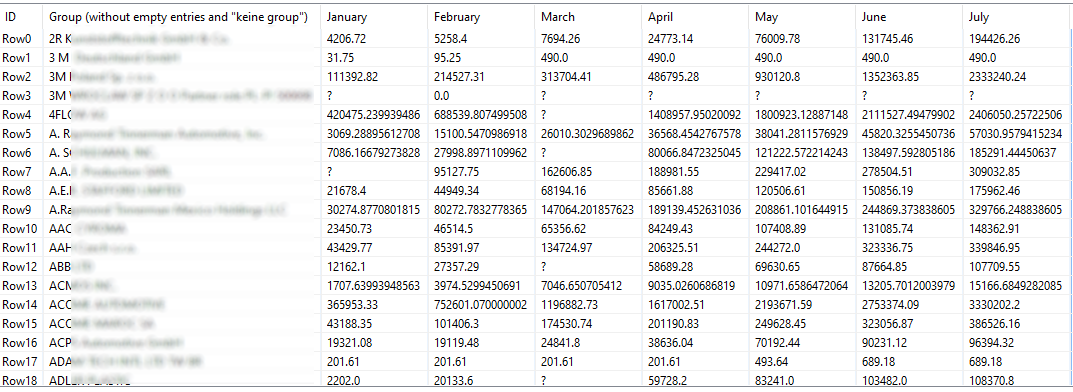
Task: Click the Row3 row identifier
Action: [17, 96]
